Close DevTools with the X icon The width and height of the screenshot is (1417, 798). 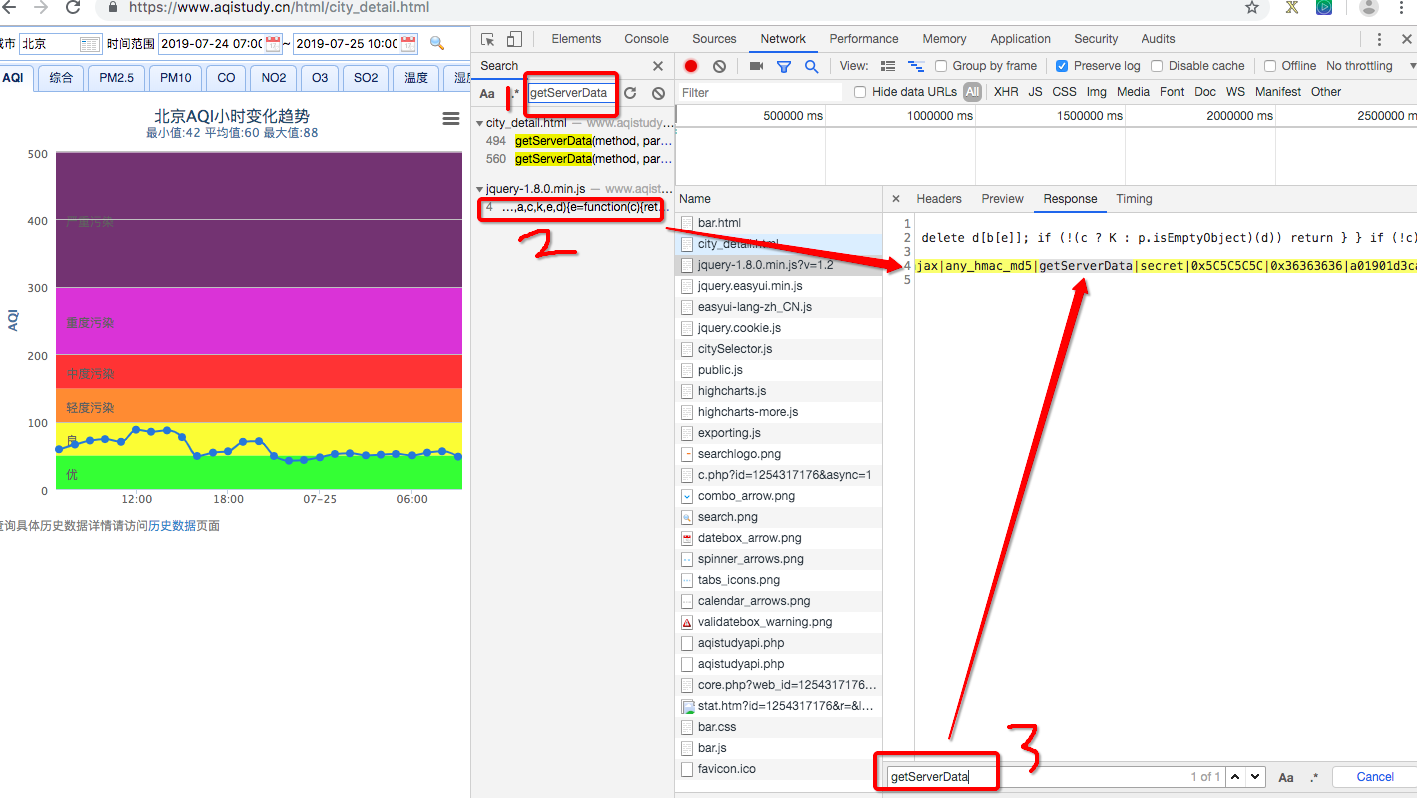(1406, 39)
